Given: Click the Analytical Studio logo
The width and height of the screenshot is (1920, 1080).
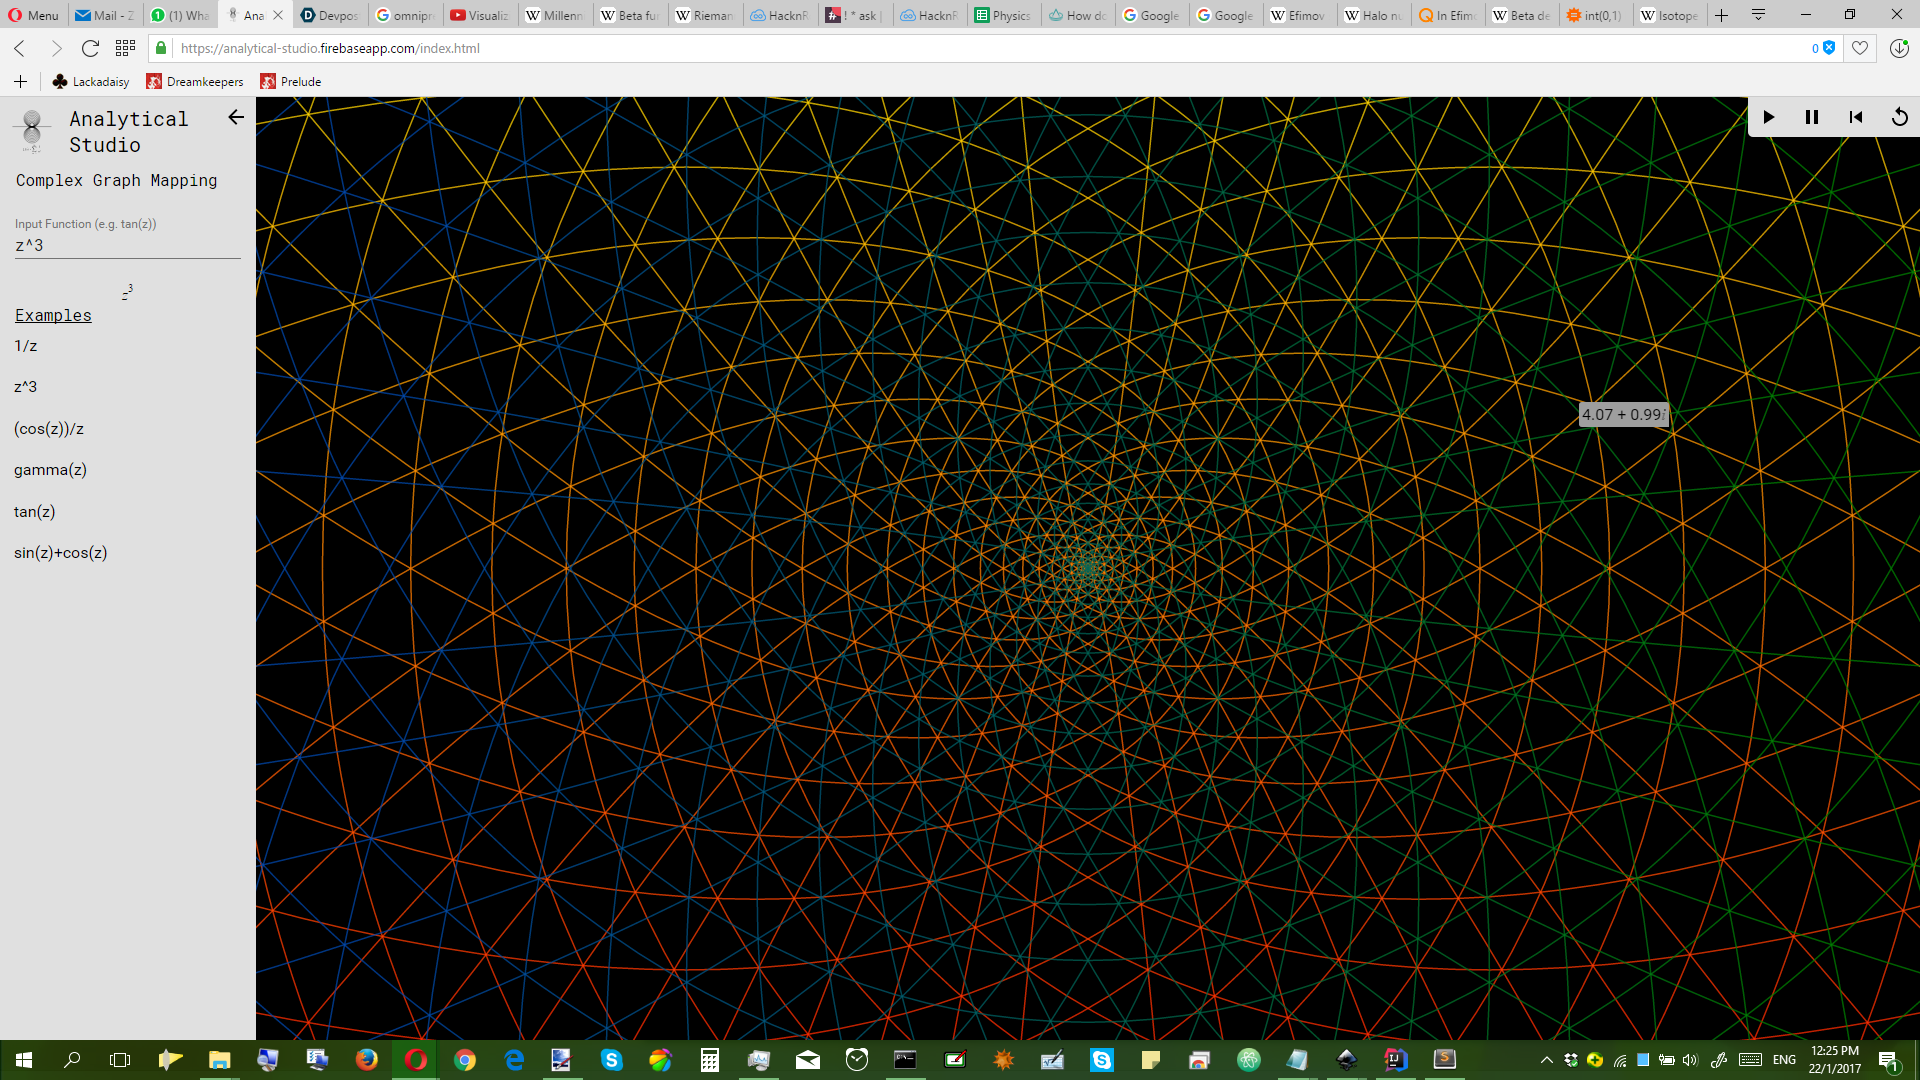Looking at the screenshot, I should (32, 131).
